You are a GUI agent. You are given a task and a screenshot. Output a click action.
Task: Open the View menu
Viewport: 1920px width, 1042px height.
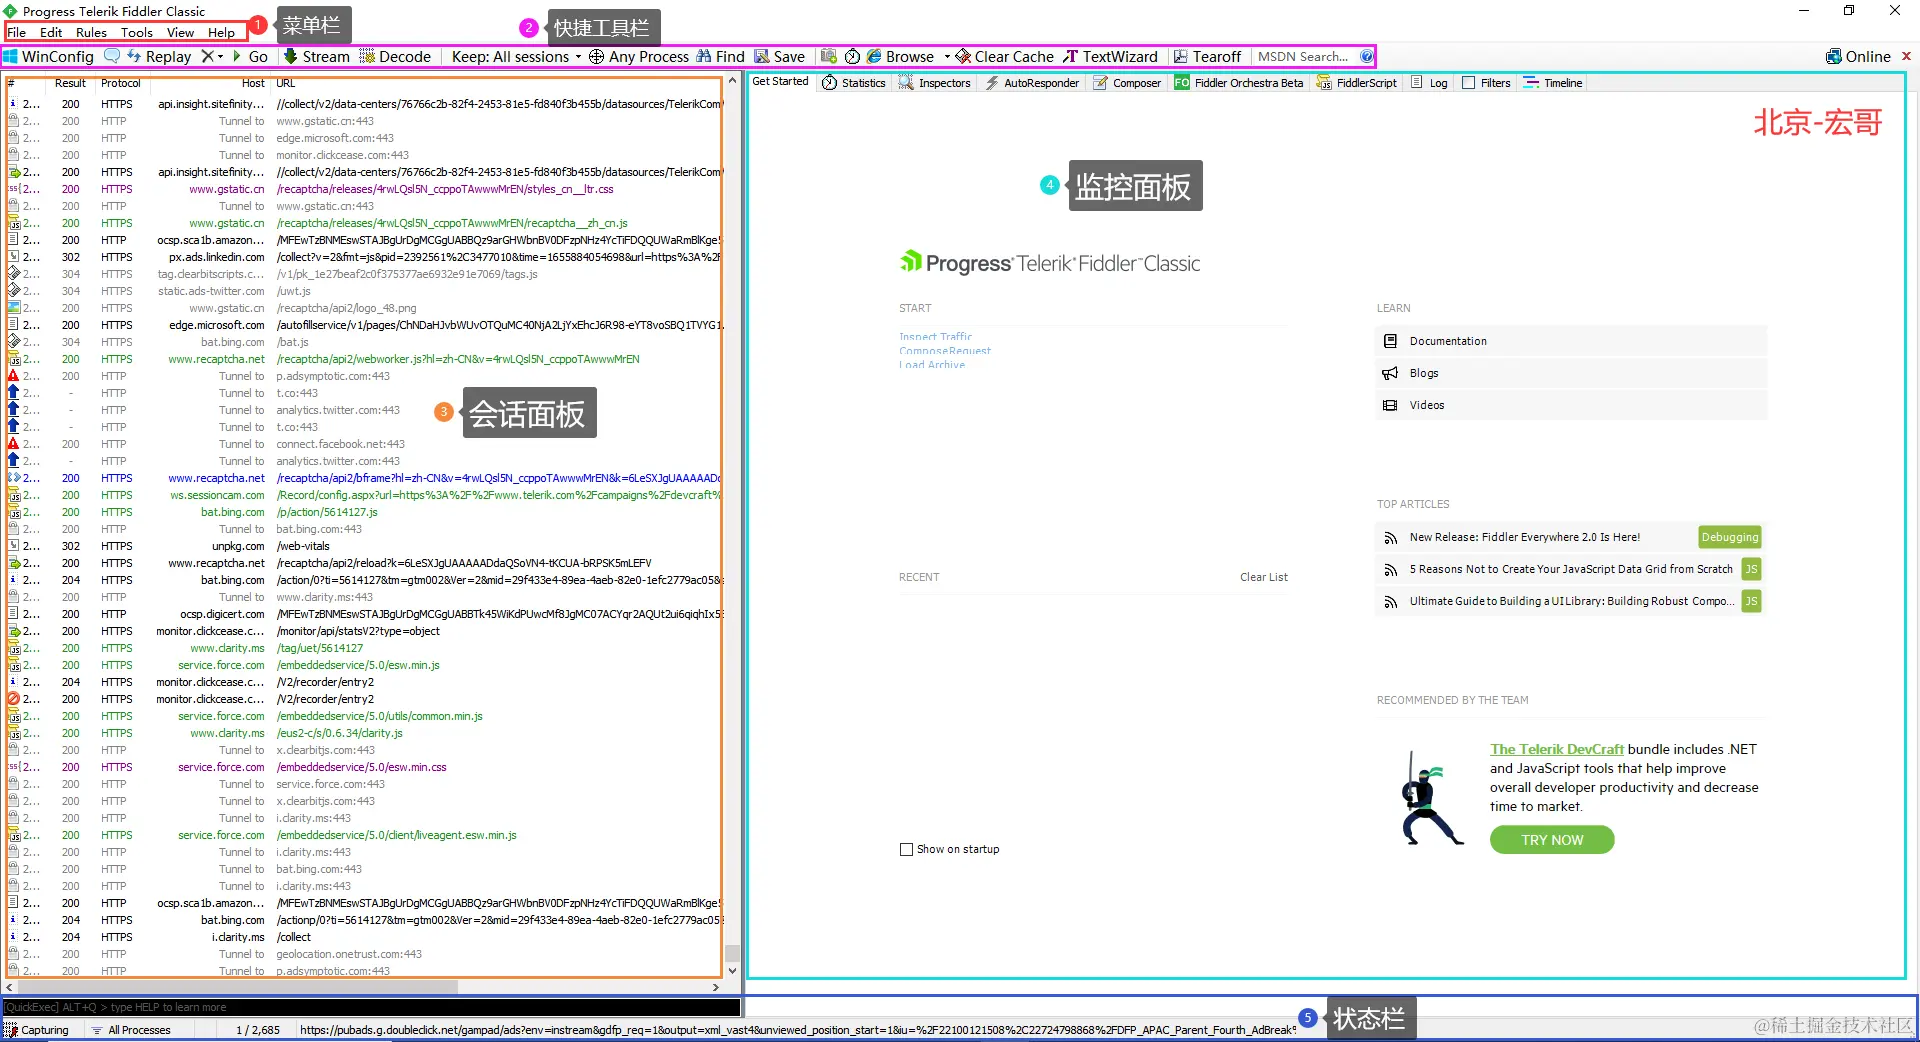[x=180, y=33]
